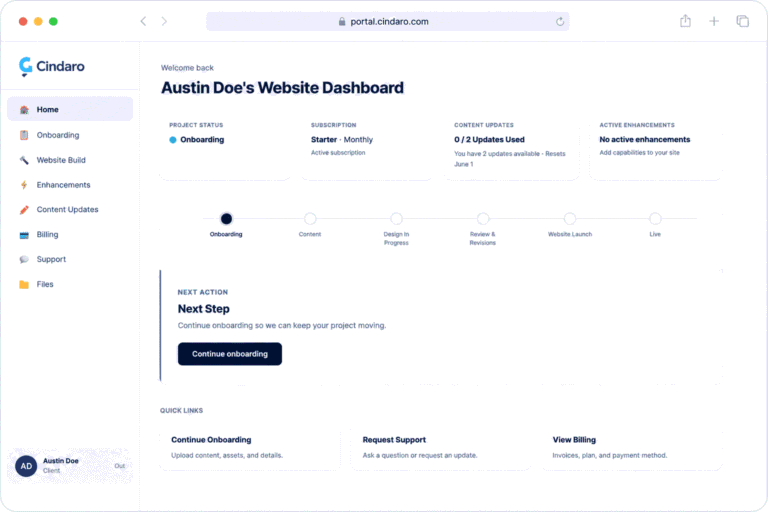The width and height of the screenshot is (768, 512).
Task: Click the Subscription Starter Monthly card
Action: (x=366, y=147)
